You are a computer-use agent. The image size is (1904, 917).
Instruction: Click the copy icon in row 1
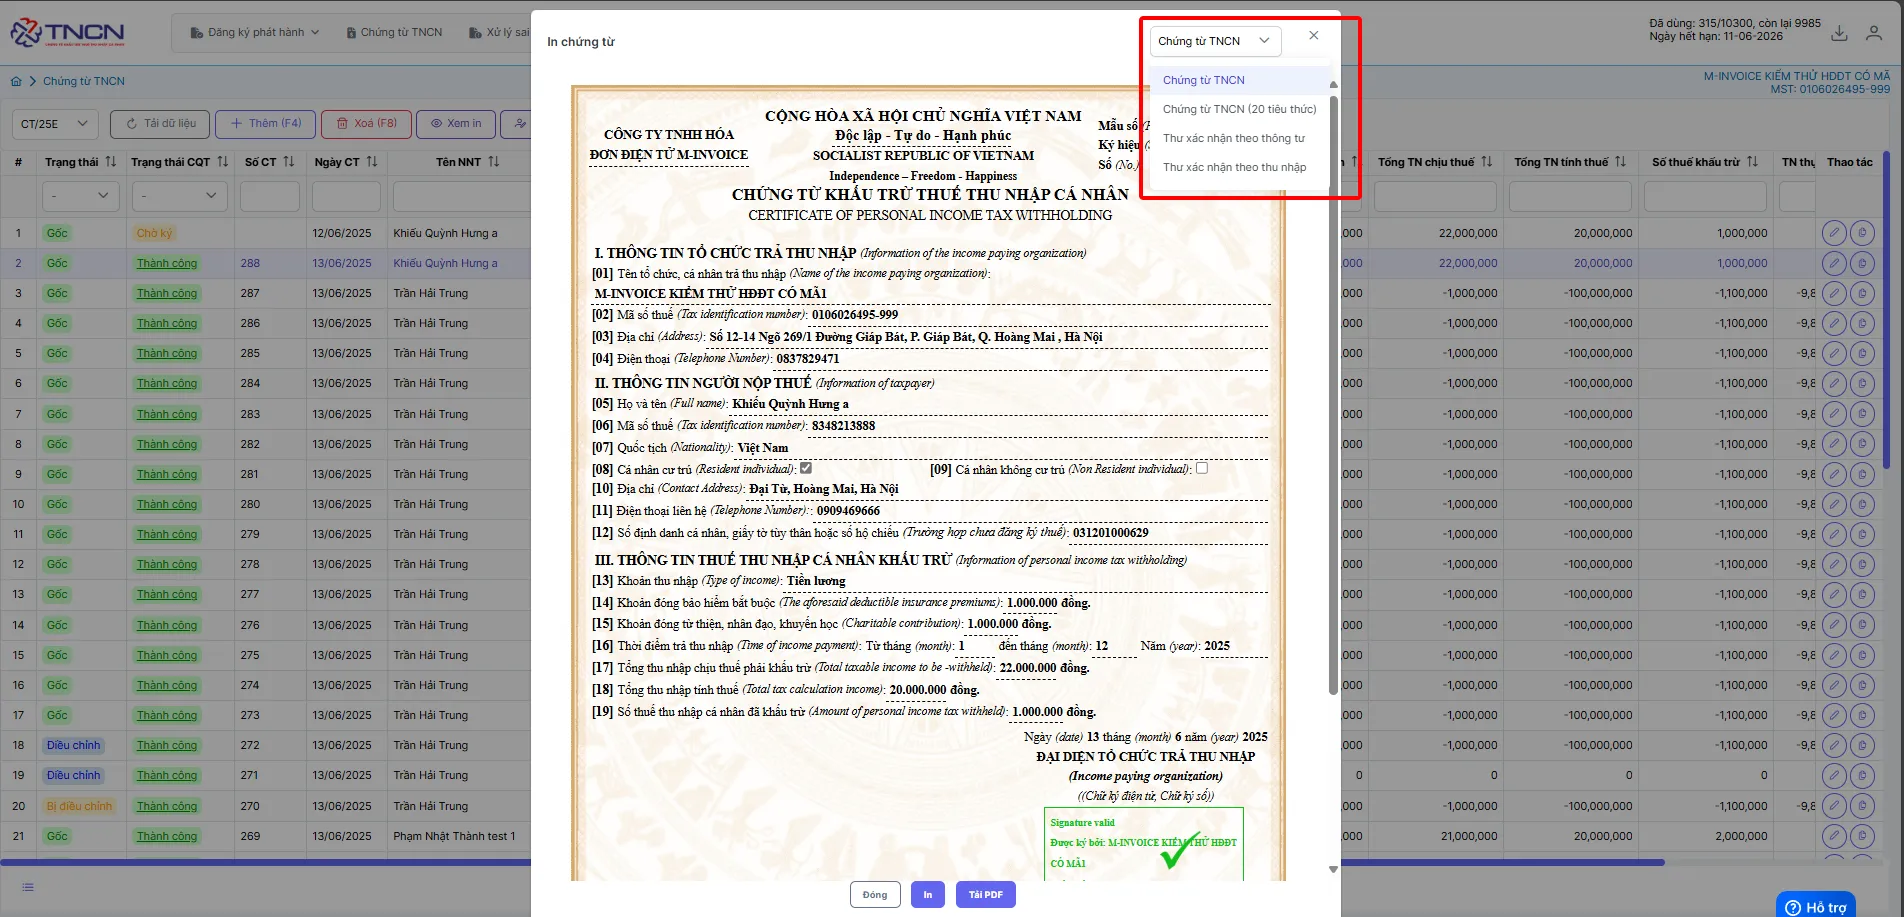tap(1862, 233)
